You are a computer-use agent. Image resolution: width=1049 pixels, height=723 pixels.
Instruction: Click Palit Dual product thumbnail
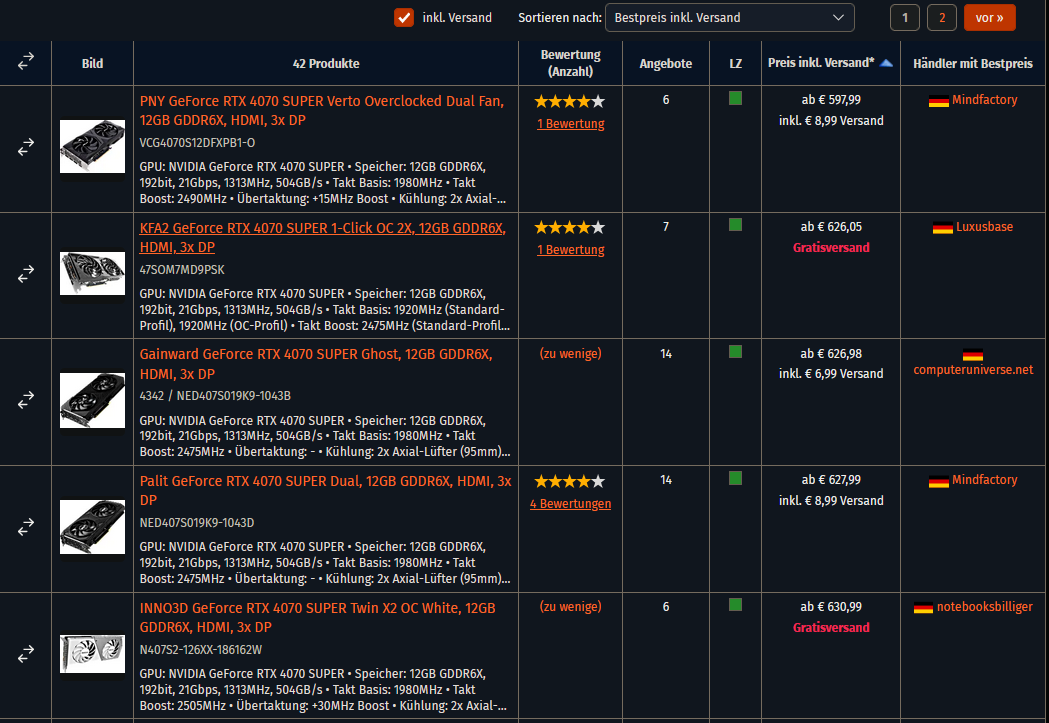point(92,526)
